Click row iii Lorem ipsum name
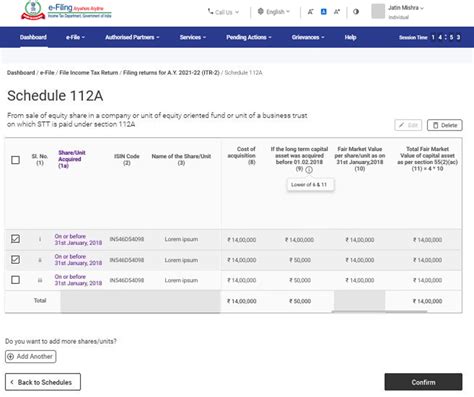The image size is (474, 397). pyautogui.click(x=181, y=280)
